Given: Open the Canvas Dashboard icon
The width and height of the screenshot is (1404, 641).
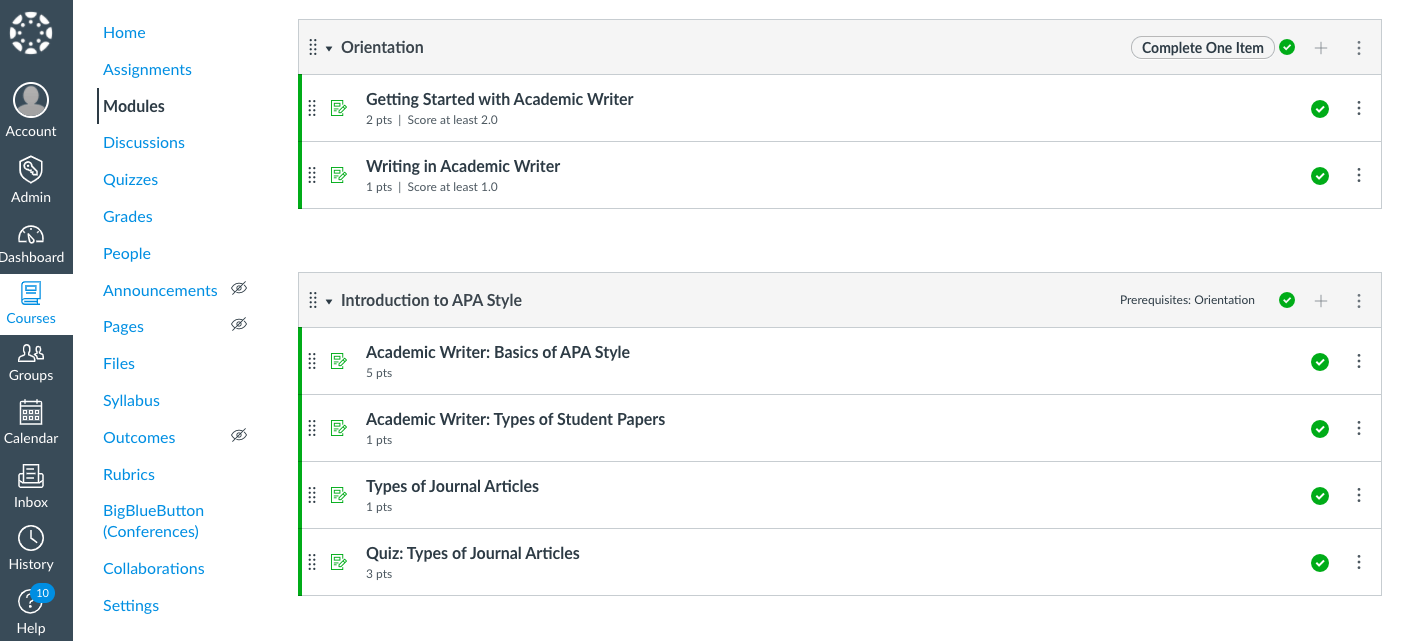Looking at the screenshot, I should [x=31, y=236].
